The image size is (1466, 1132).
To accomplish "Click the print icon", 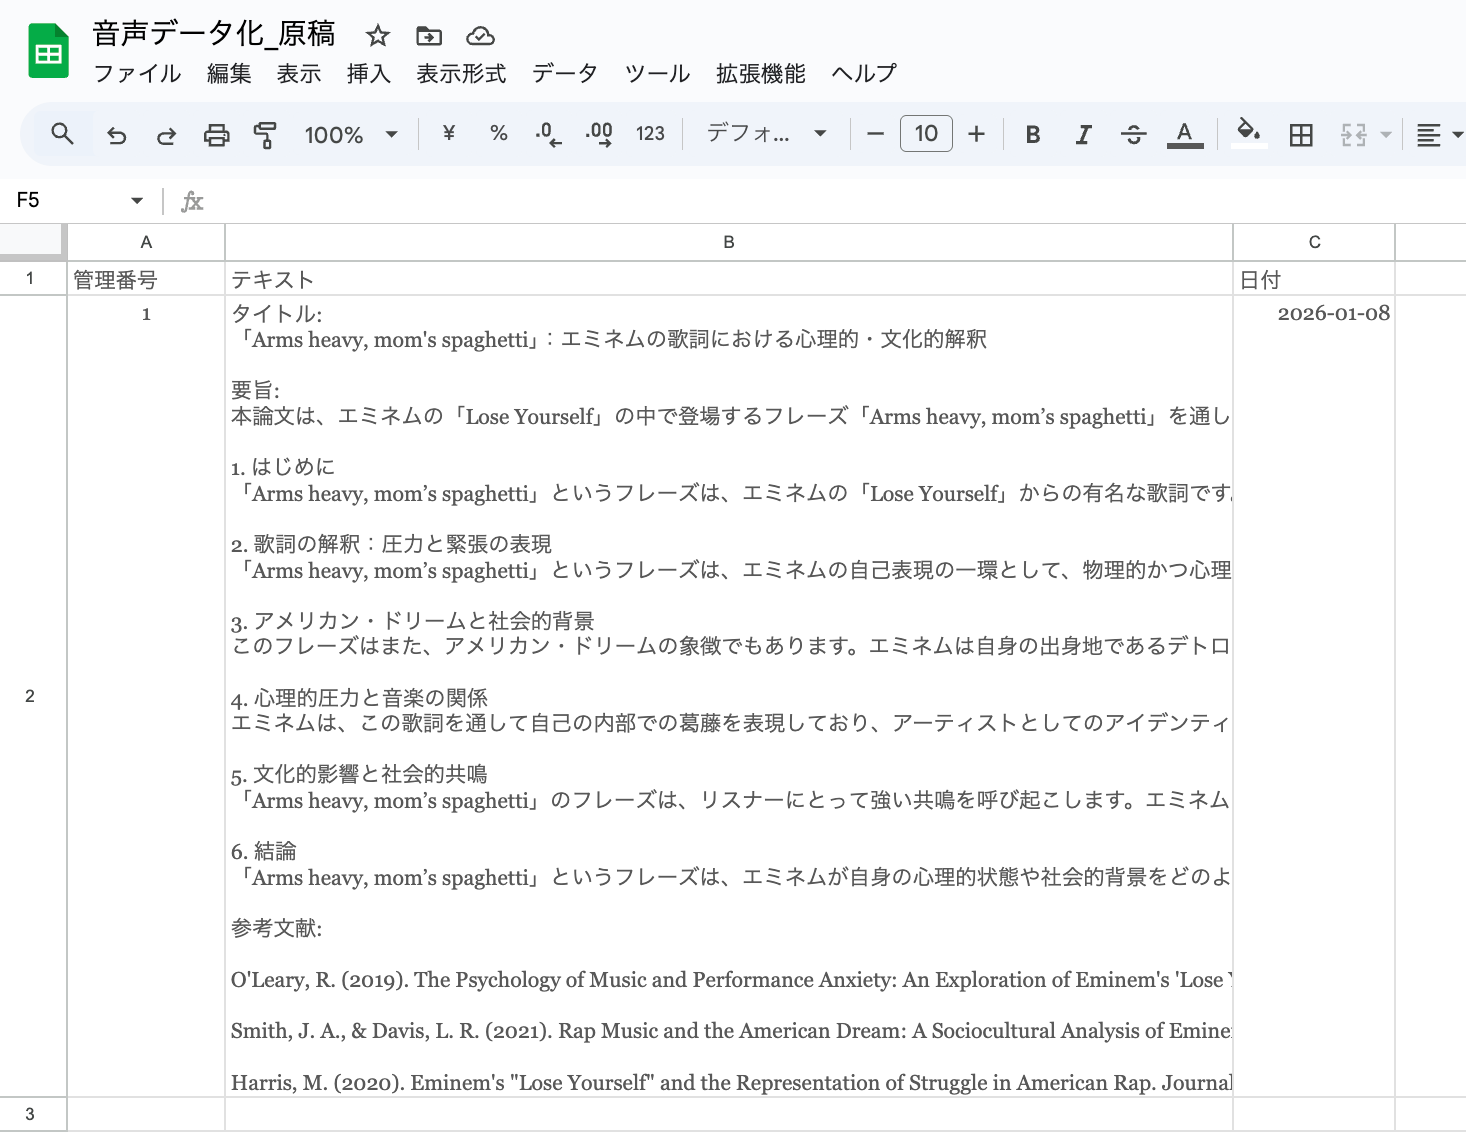I will coord(216,134).
